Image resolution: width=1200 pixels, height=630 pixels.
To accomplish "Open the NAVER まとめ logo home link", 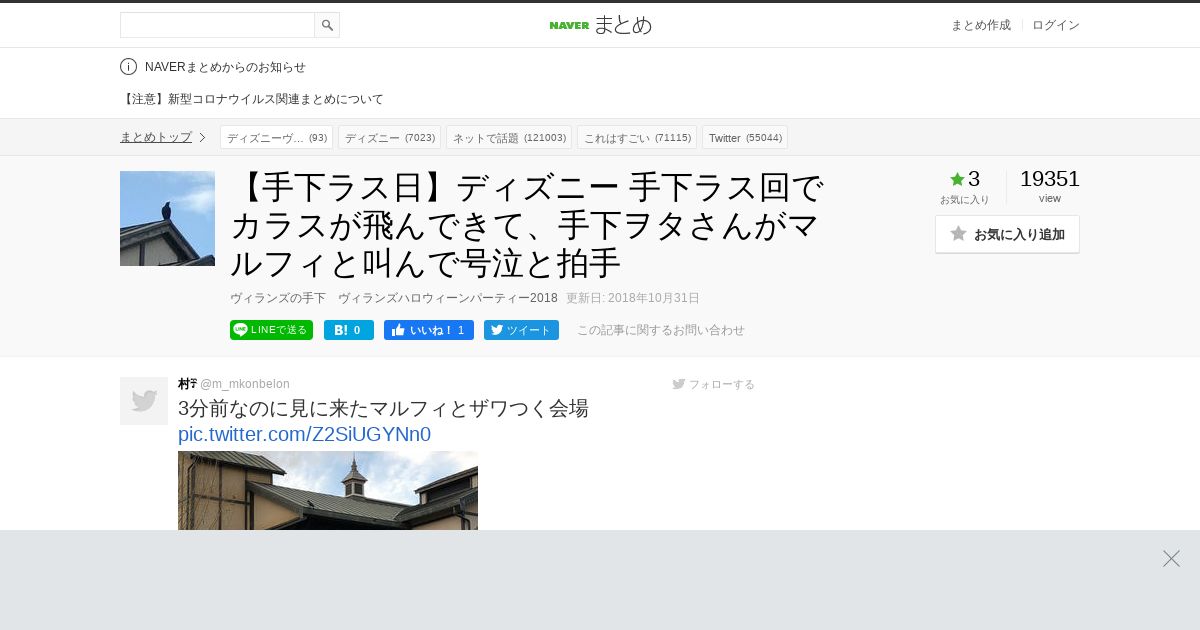I will [600, 25].
